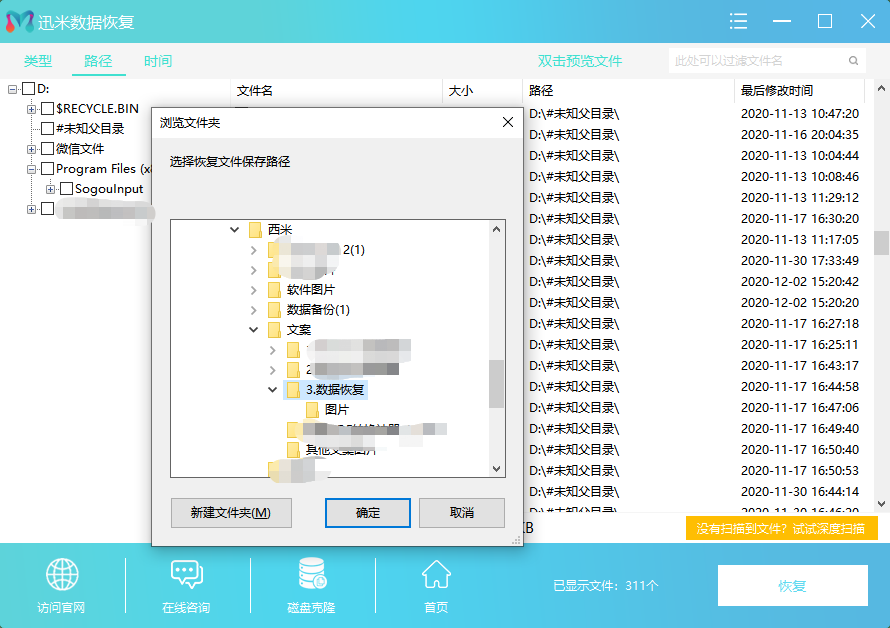Click the 新建文件夹(M) button
Image resolution: width=890 pixels, height=628 pixels.
pos(231,513)
